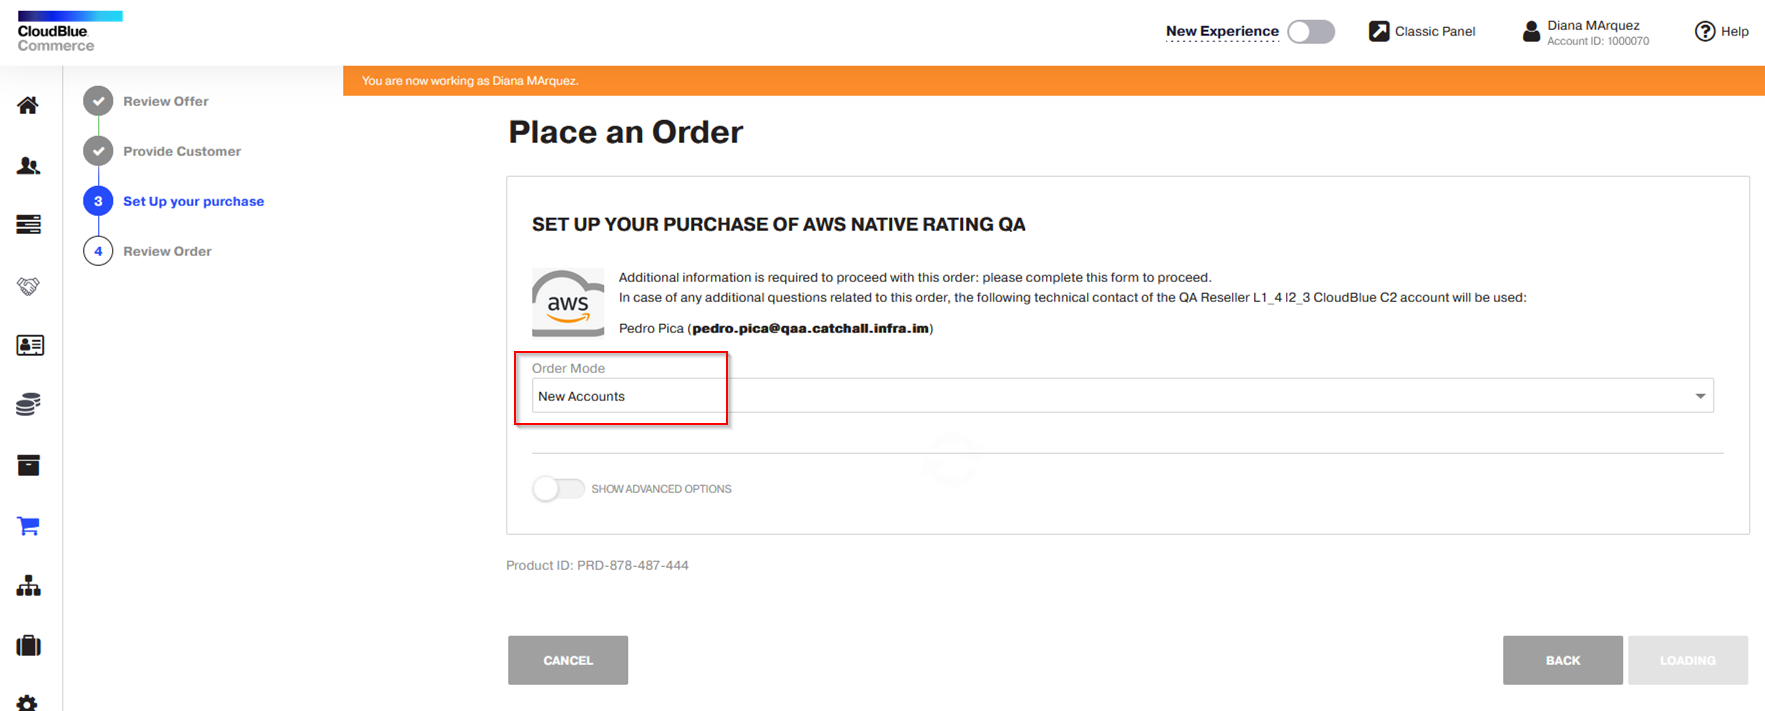
Task: Click the Home icon in sidebar
Action: (28, 105)
